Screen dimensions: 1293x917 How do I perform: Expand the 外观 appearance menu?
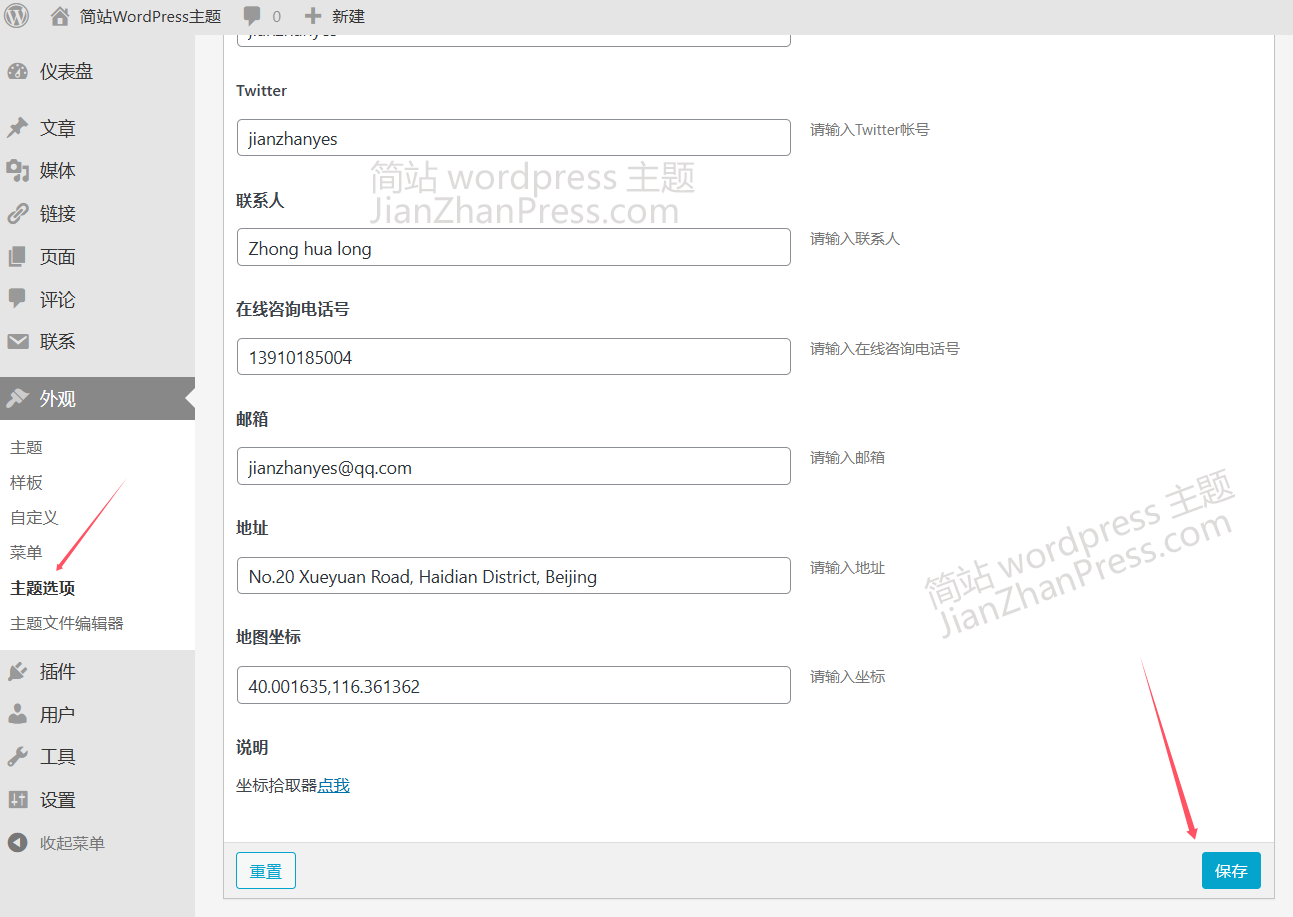click(x=57, y=399)
